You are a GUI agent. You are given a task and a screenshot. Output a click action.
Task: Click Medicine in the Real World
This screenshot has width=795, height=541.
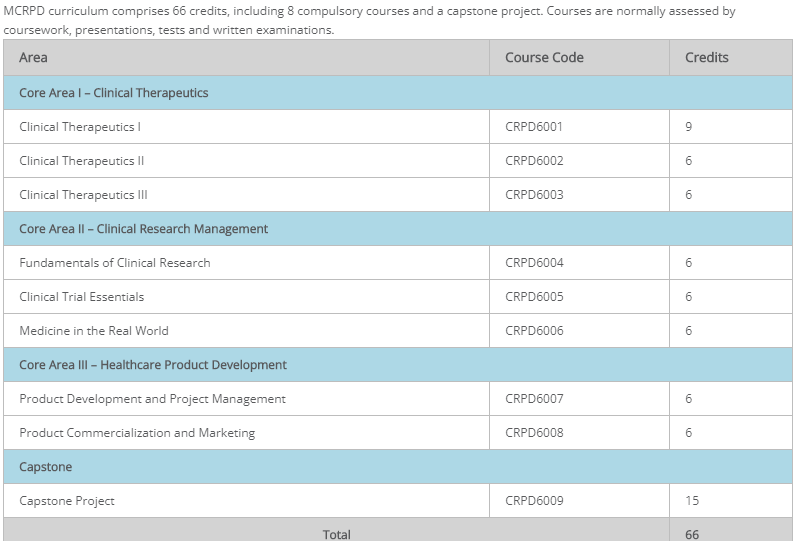pyautogui.click(x=94, y=331)
